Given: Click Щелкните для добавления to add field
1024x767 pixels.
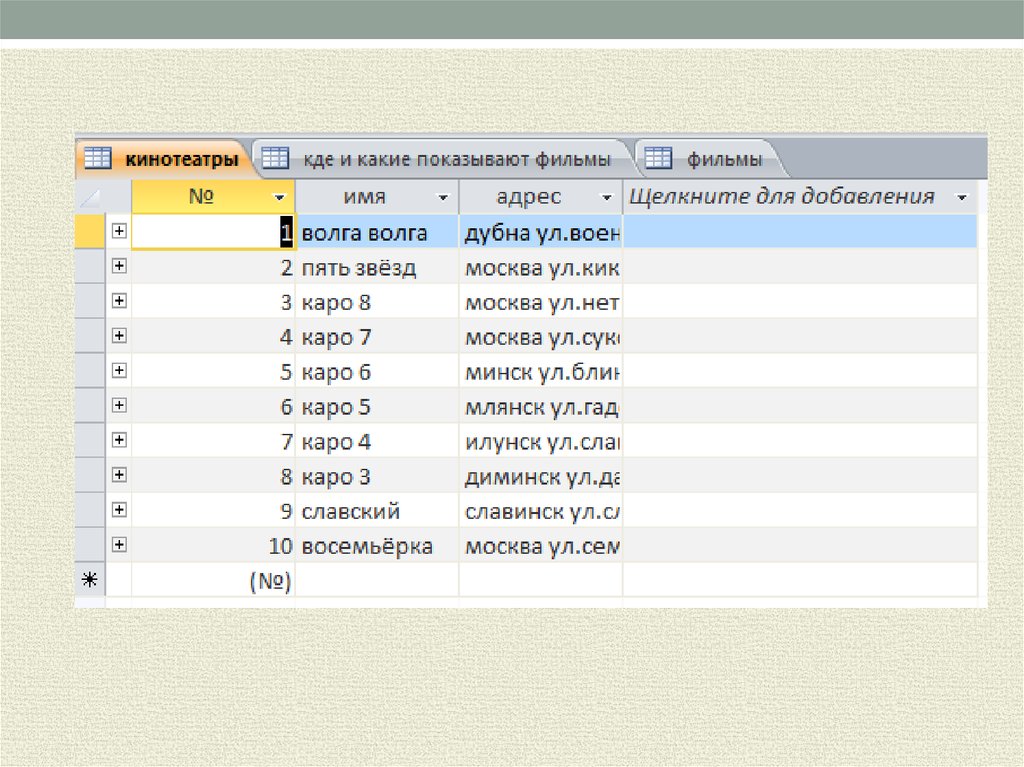Looking at the screenshot, I should [780, 197].
